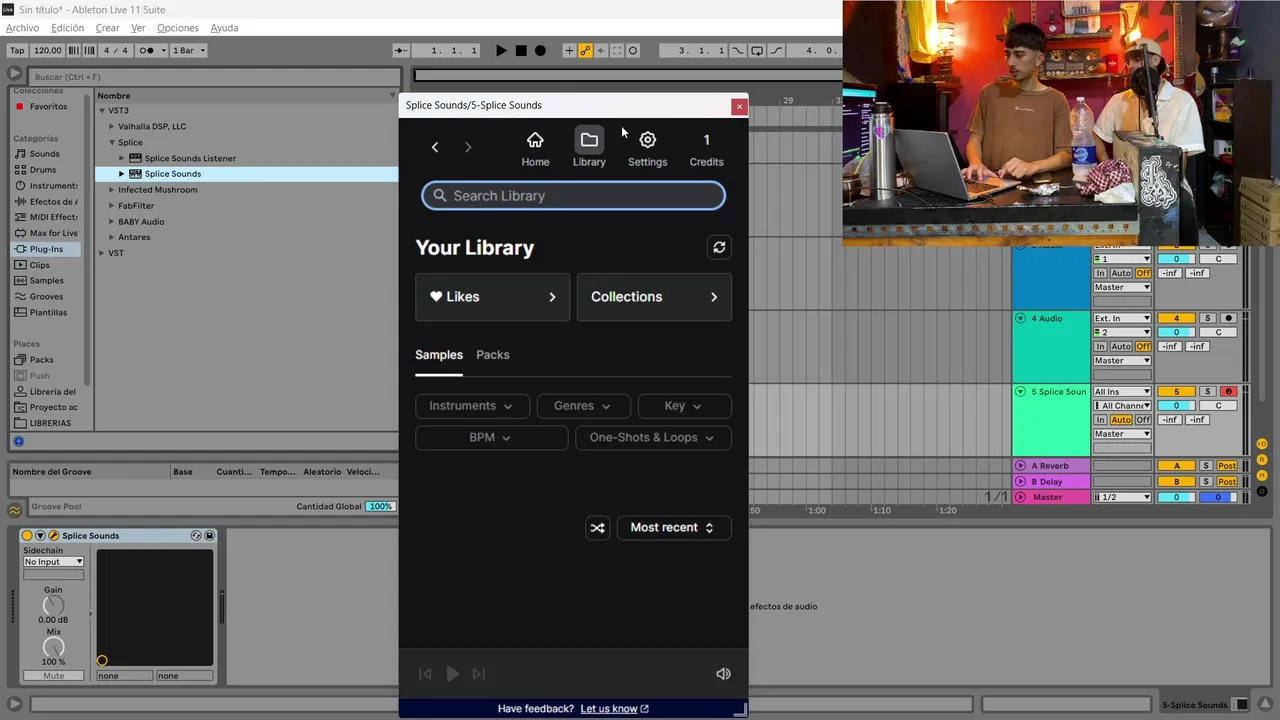
Task: Open the Opciones menu
Action: 178,28
